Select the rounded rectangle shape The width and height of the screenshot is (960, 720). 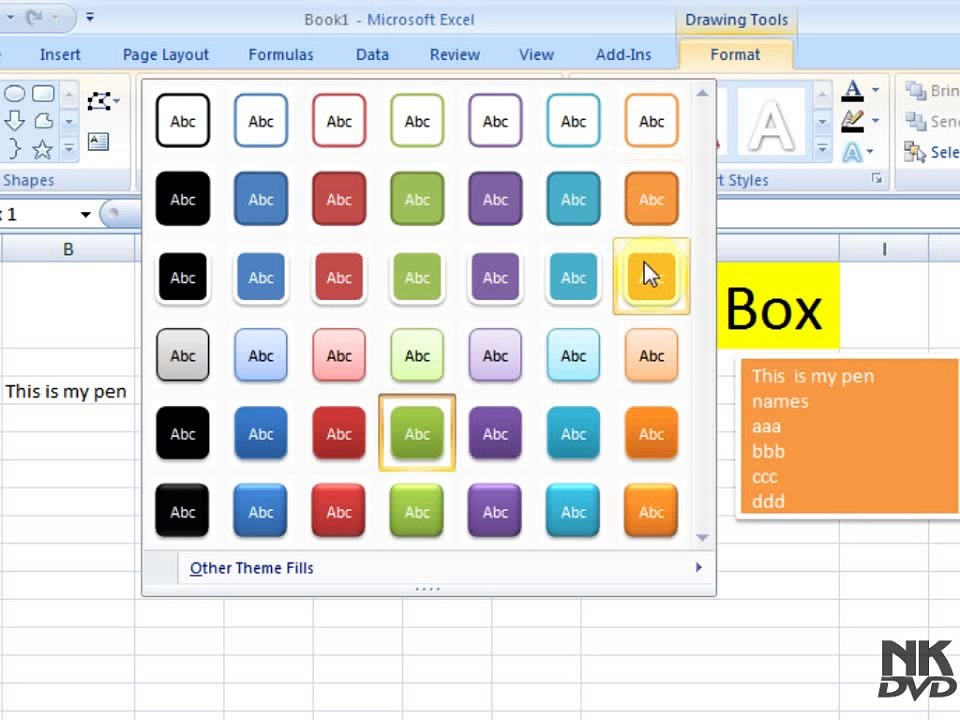(x=43, y=94)
